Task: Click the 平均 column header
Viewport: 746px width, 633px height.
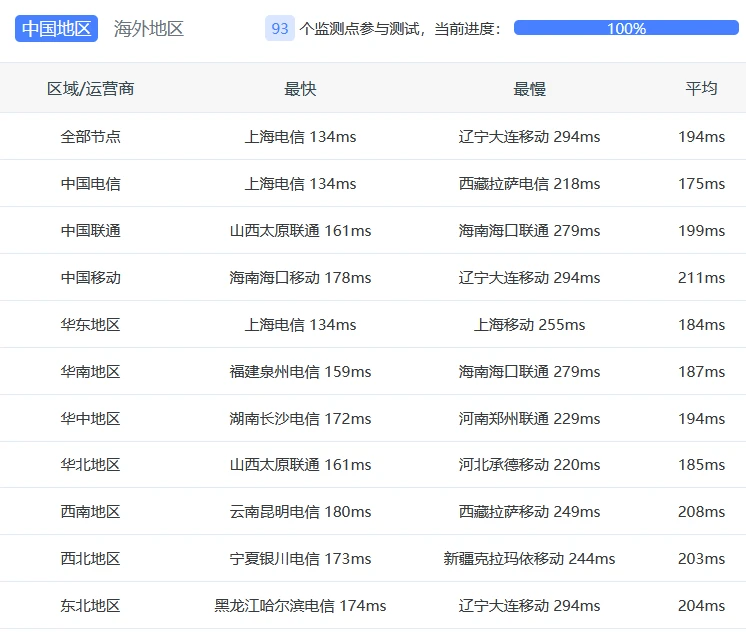Action: point(701,89)
